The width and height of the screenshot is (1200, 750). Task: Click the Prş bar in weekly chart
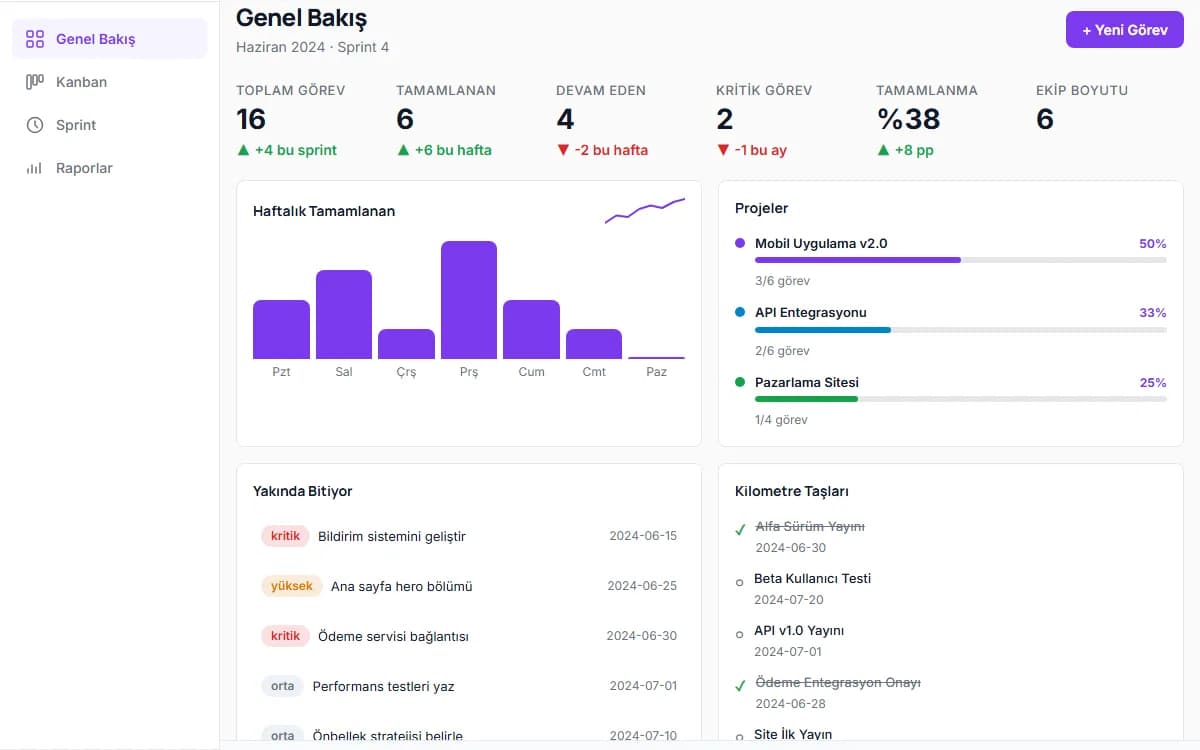click(469, 300)
